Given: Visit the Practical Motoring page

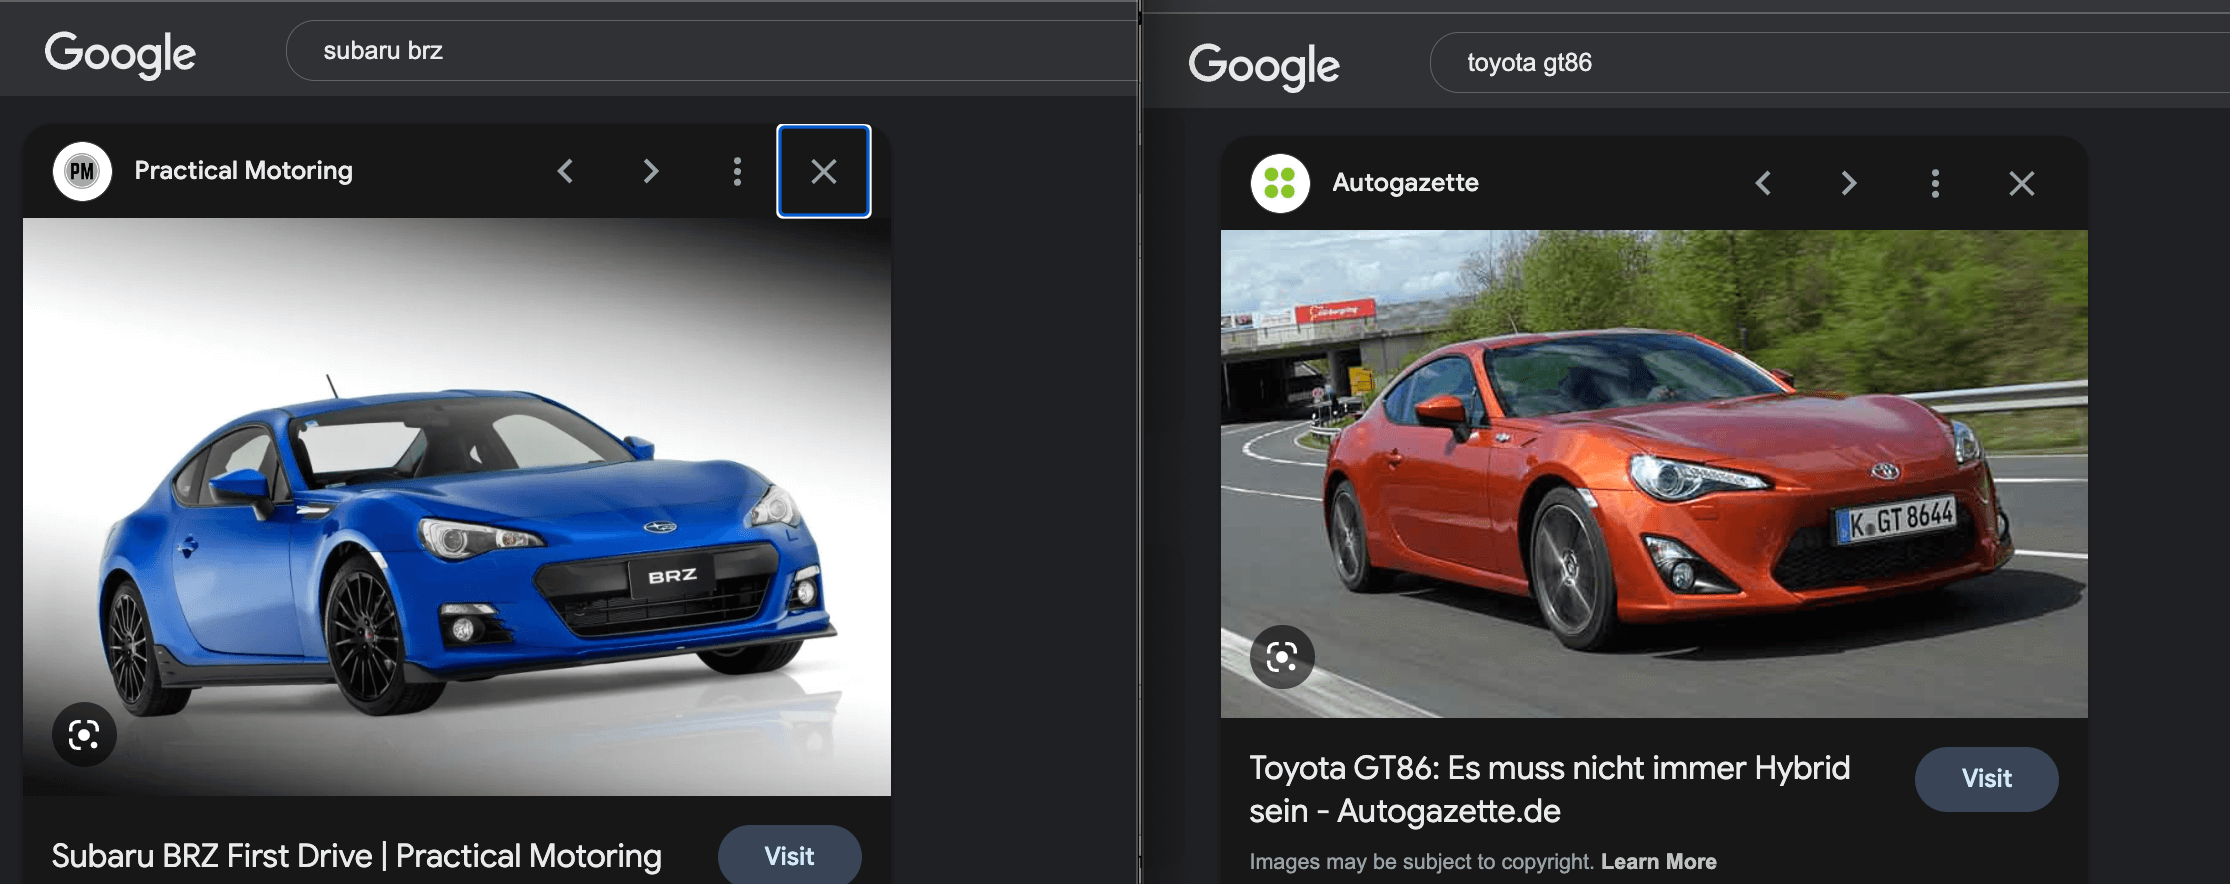Looking at the screenshot, I should tap(790, 856).
